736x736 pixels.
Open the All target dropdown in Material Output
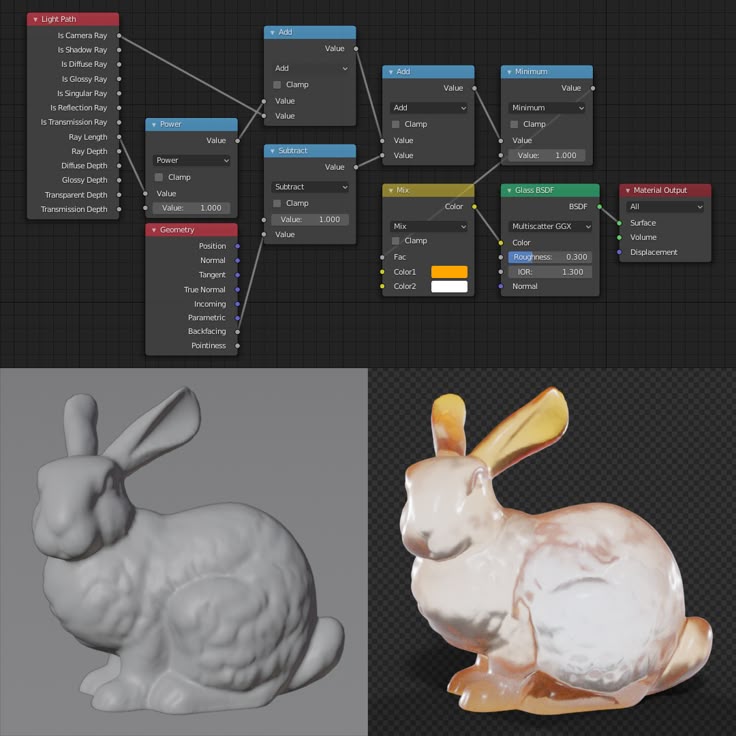(x=665, y=207)
